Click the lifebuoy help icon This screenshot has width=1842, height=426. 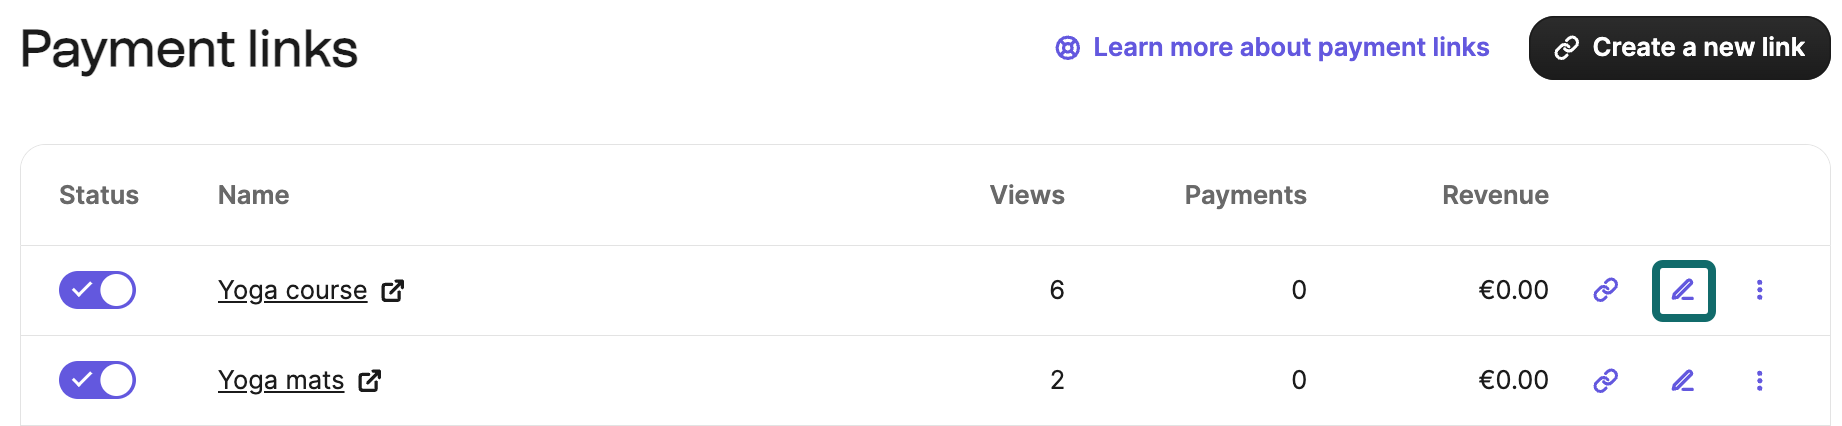[1067, 48]
